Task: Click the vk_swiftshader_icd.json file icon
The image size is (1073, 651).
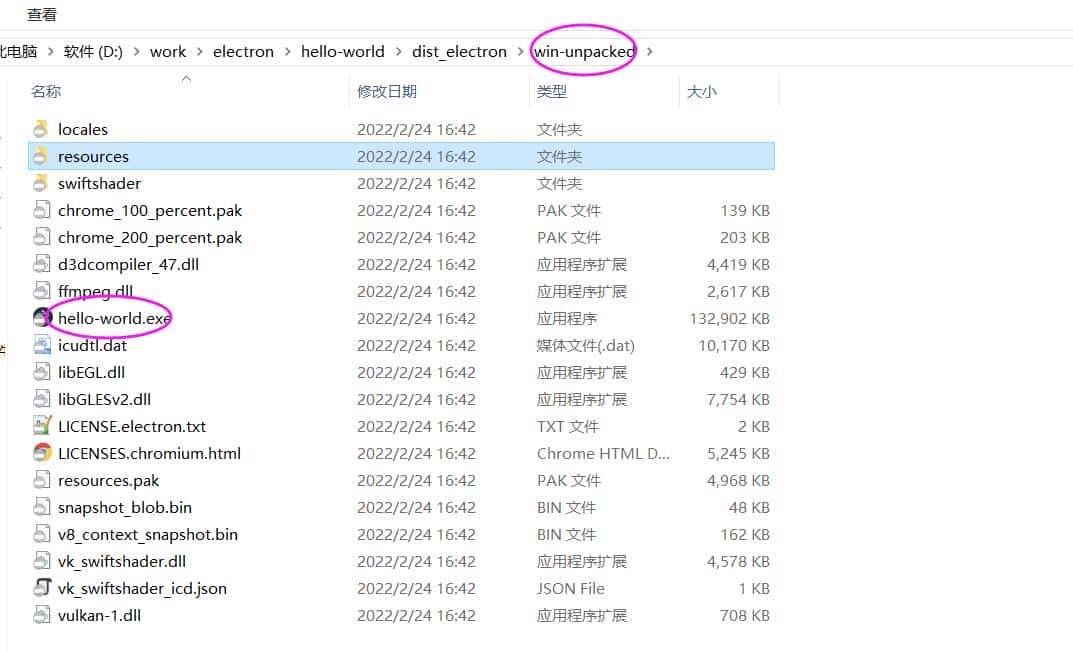Action: point(41,588)
